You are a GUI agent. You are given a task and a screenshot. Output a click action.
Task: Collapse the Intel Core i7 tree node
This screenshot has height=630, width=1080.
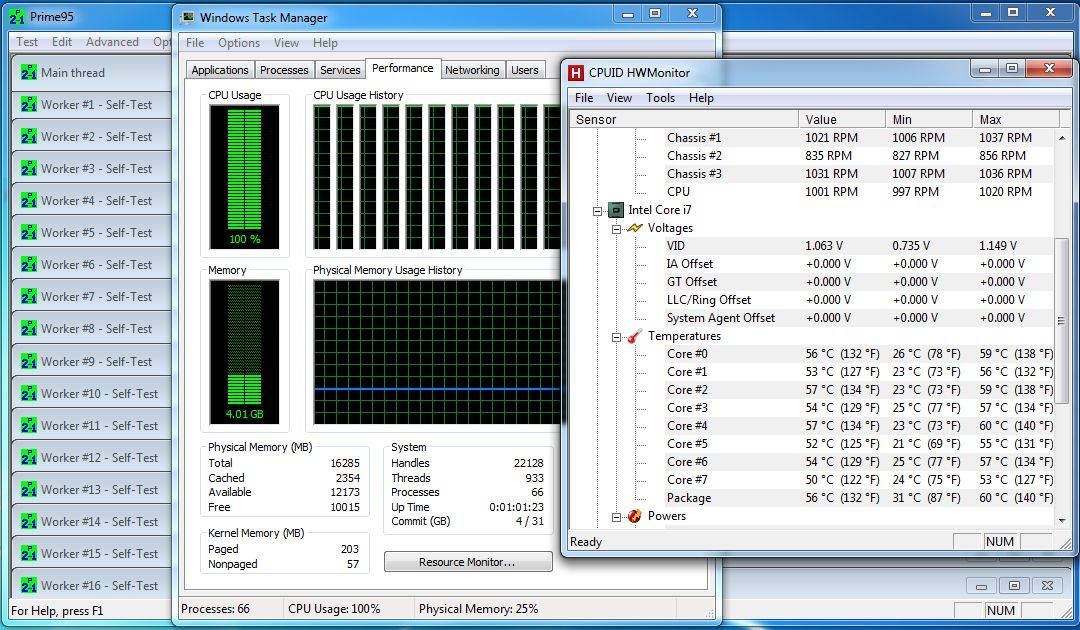coord(598,211)
